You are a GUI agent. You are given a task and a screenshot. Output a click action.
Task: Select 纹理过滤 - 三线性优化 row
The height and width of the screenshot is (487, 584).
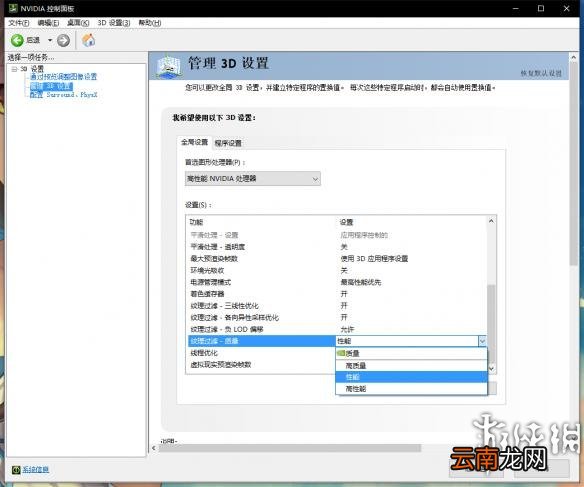click(337, 306)
